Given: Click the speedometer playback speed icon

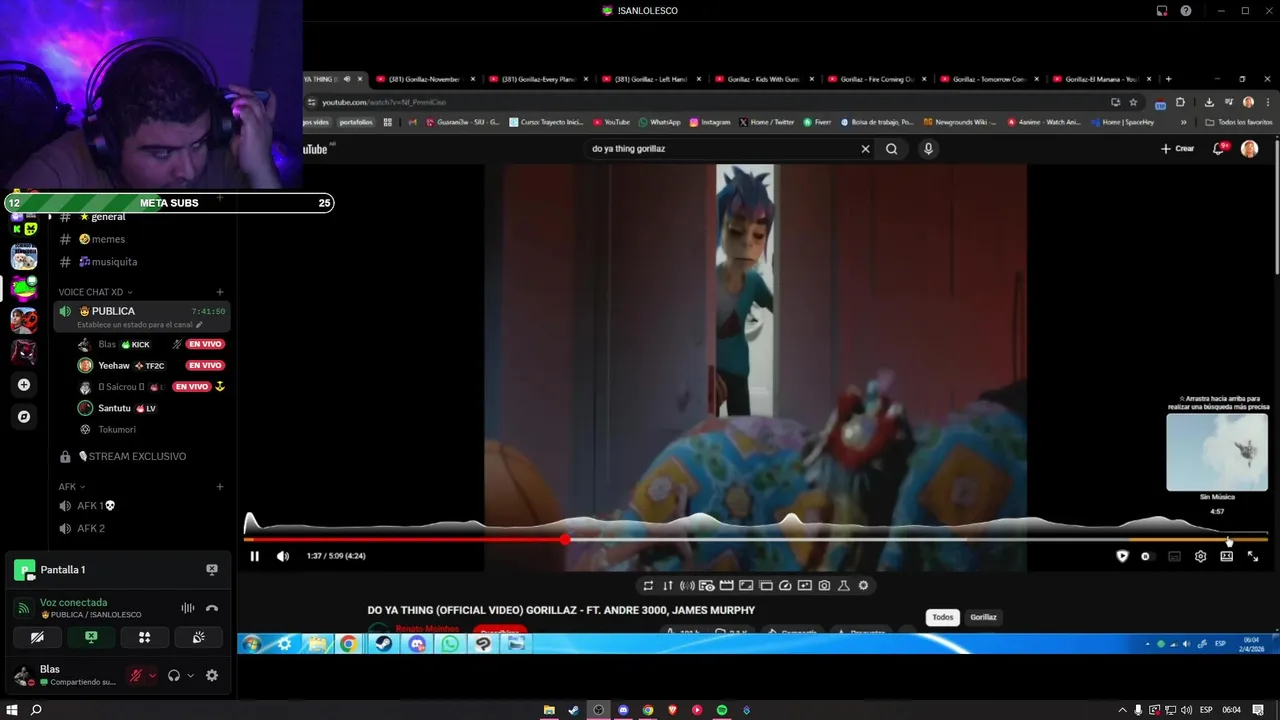Looking at the screenshot, I should pos(785,586).
